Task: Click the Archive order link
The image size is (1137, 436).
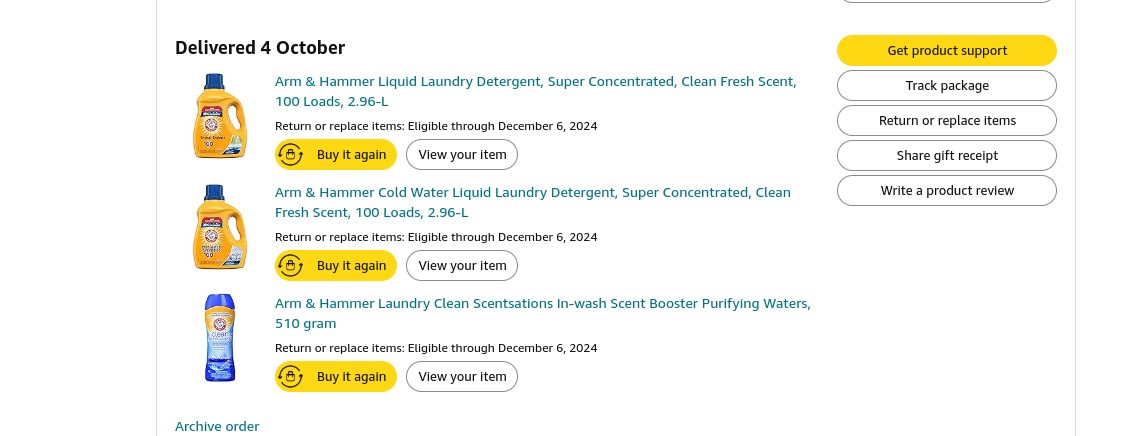Action: [217, 427]
